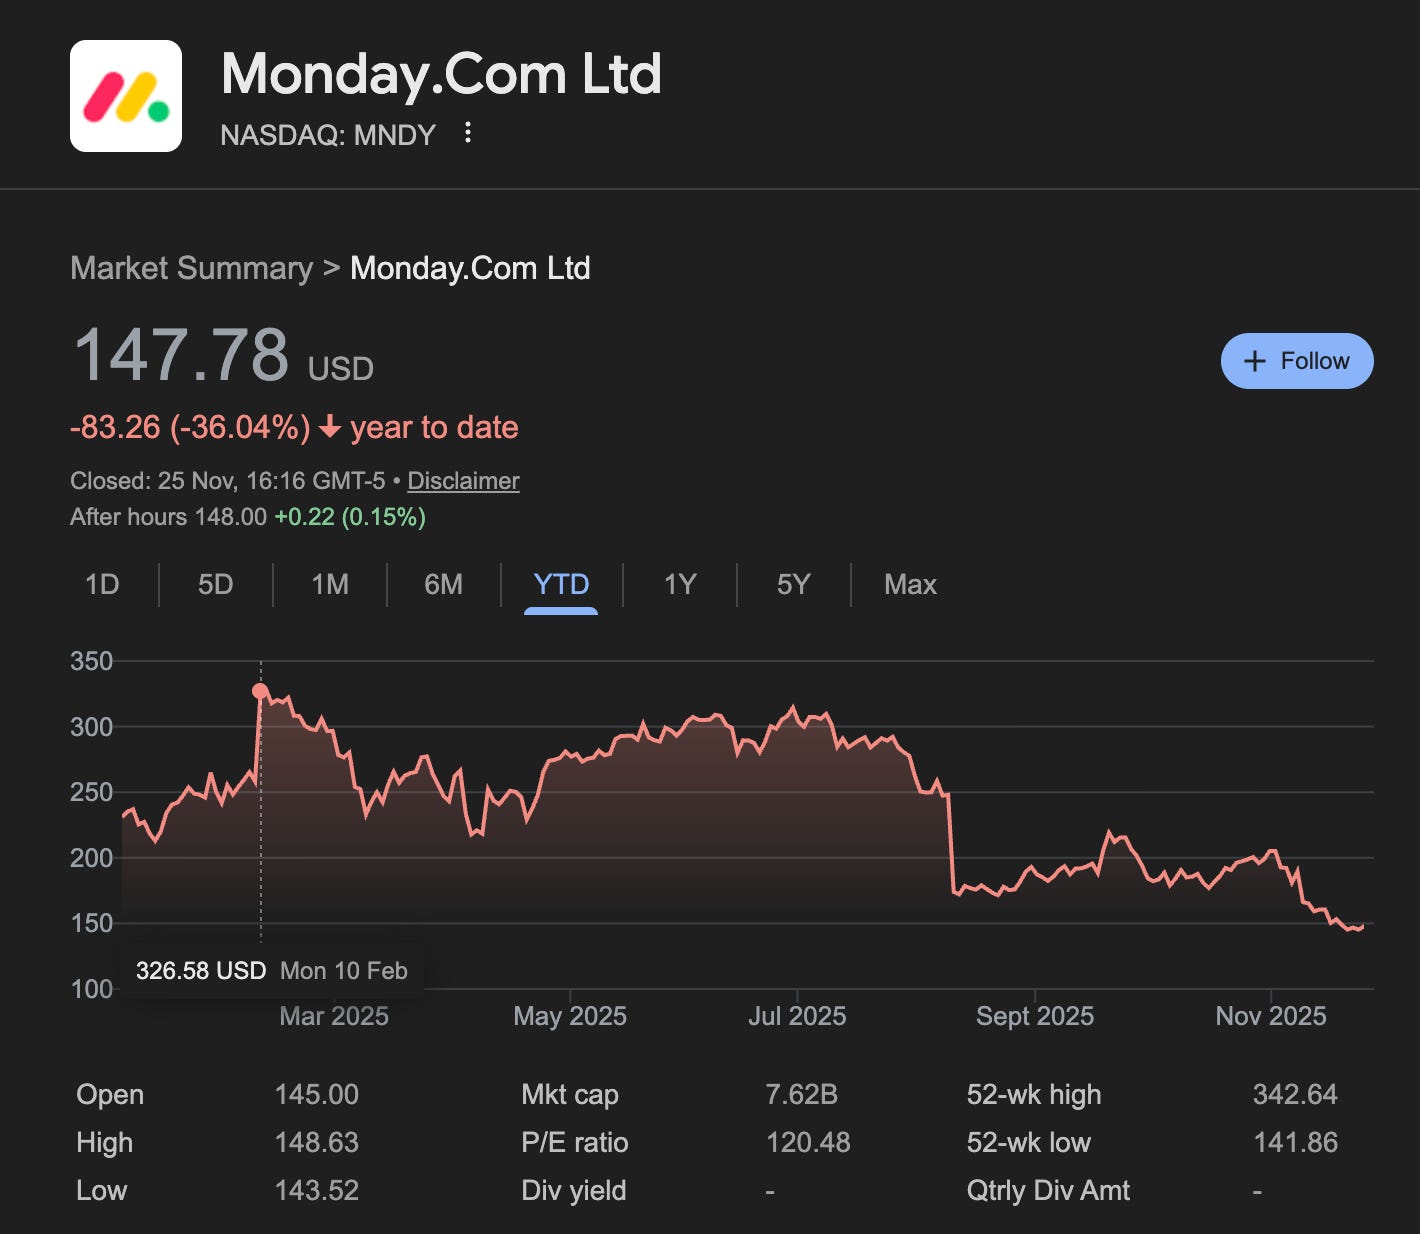Select the 1M chart range
Viewport: 1420px width, 1234px height.
point(330,584)
